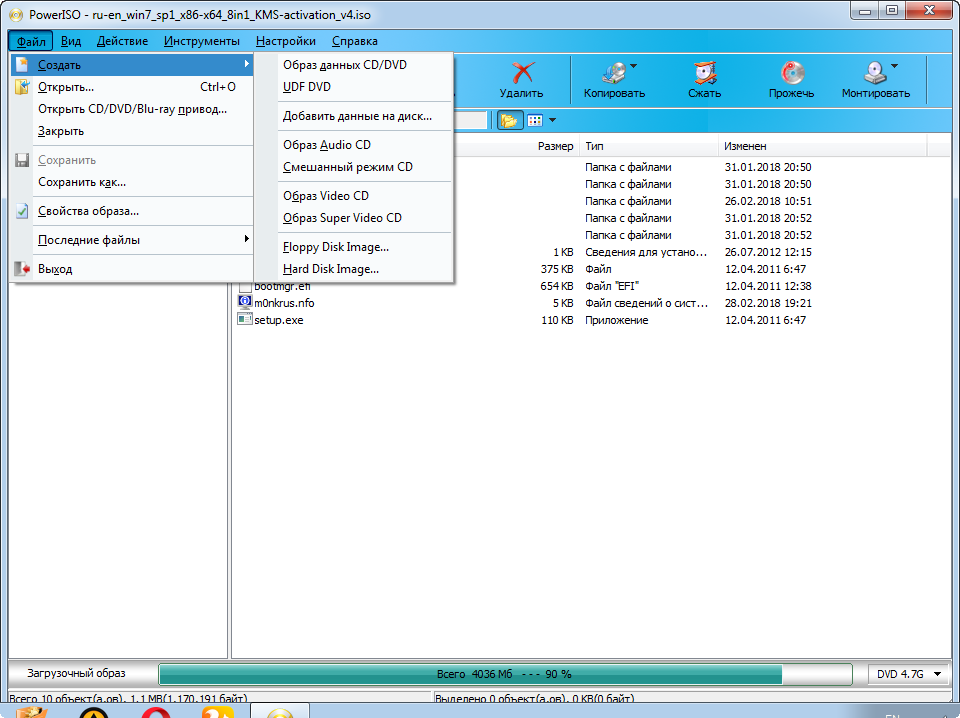Viewport: 960px width, 718px height.
Task: Open the DVD 4.7G media size dropdown
Action: pos(909,674)
